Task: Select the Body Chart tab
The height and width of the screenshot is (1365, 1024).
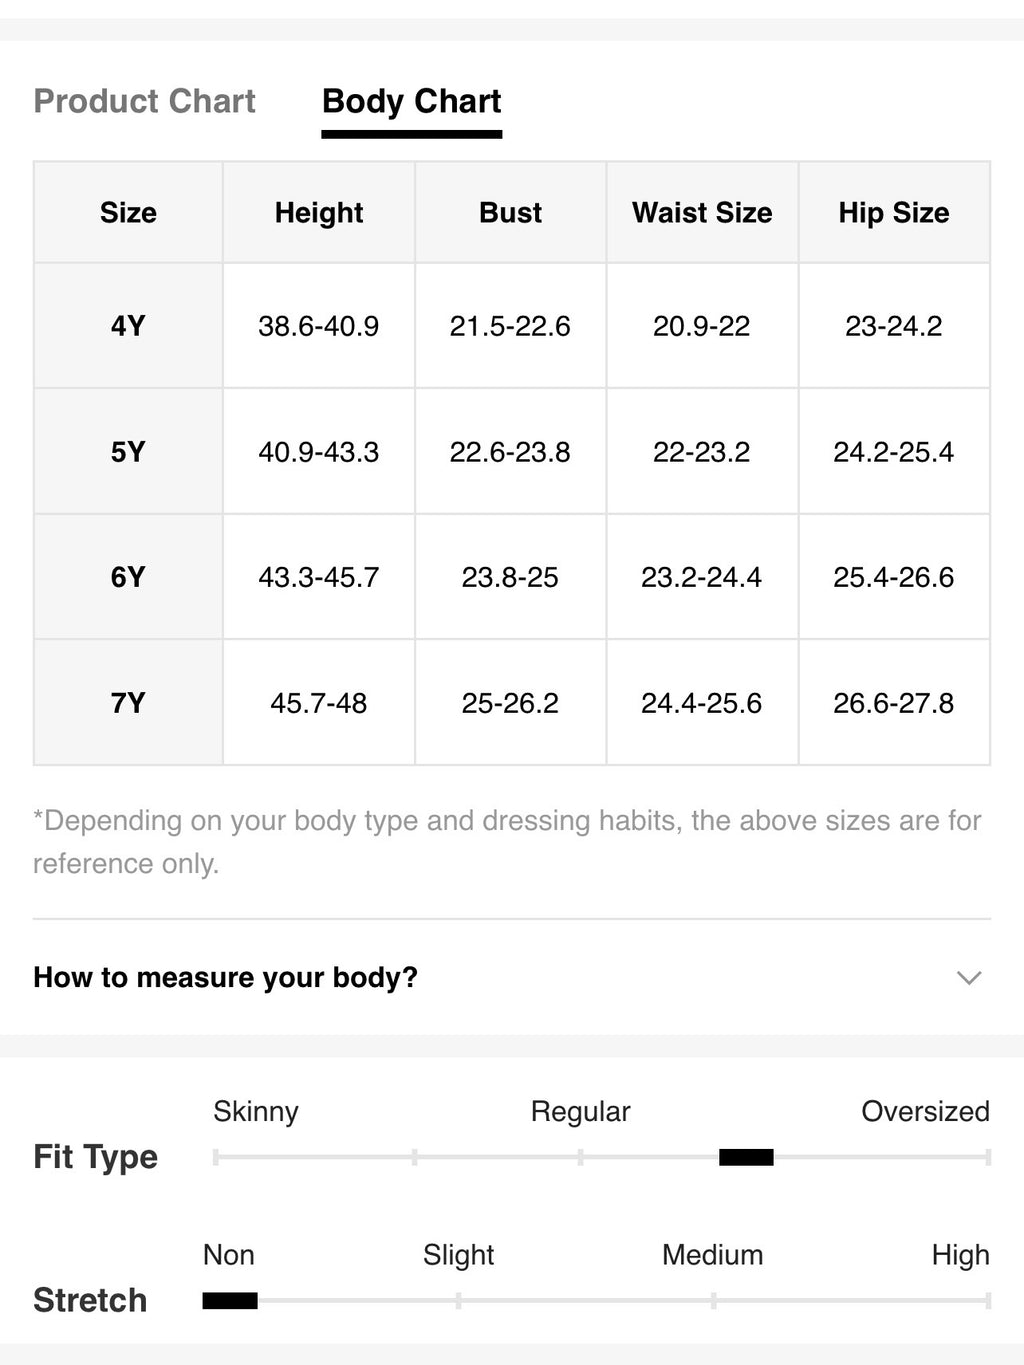Action: (x=411, y=101)
